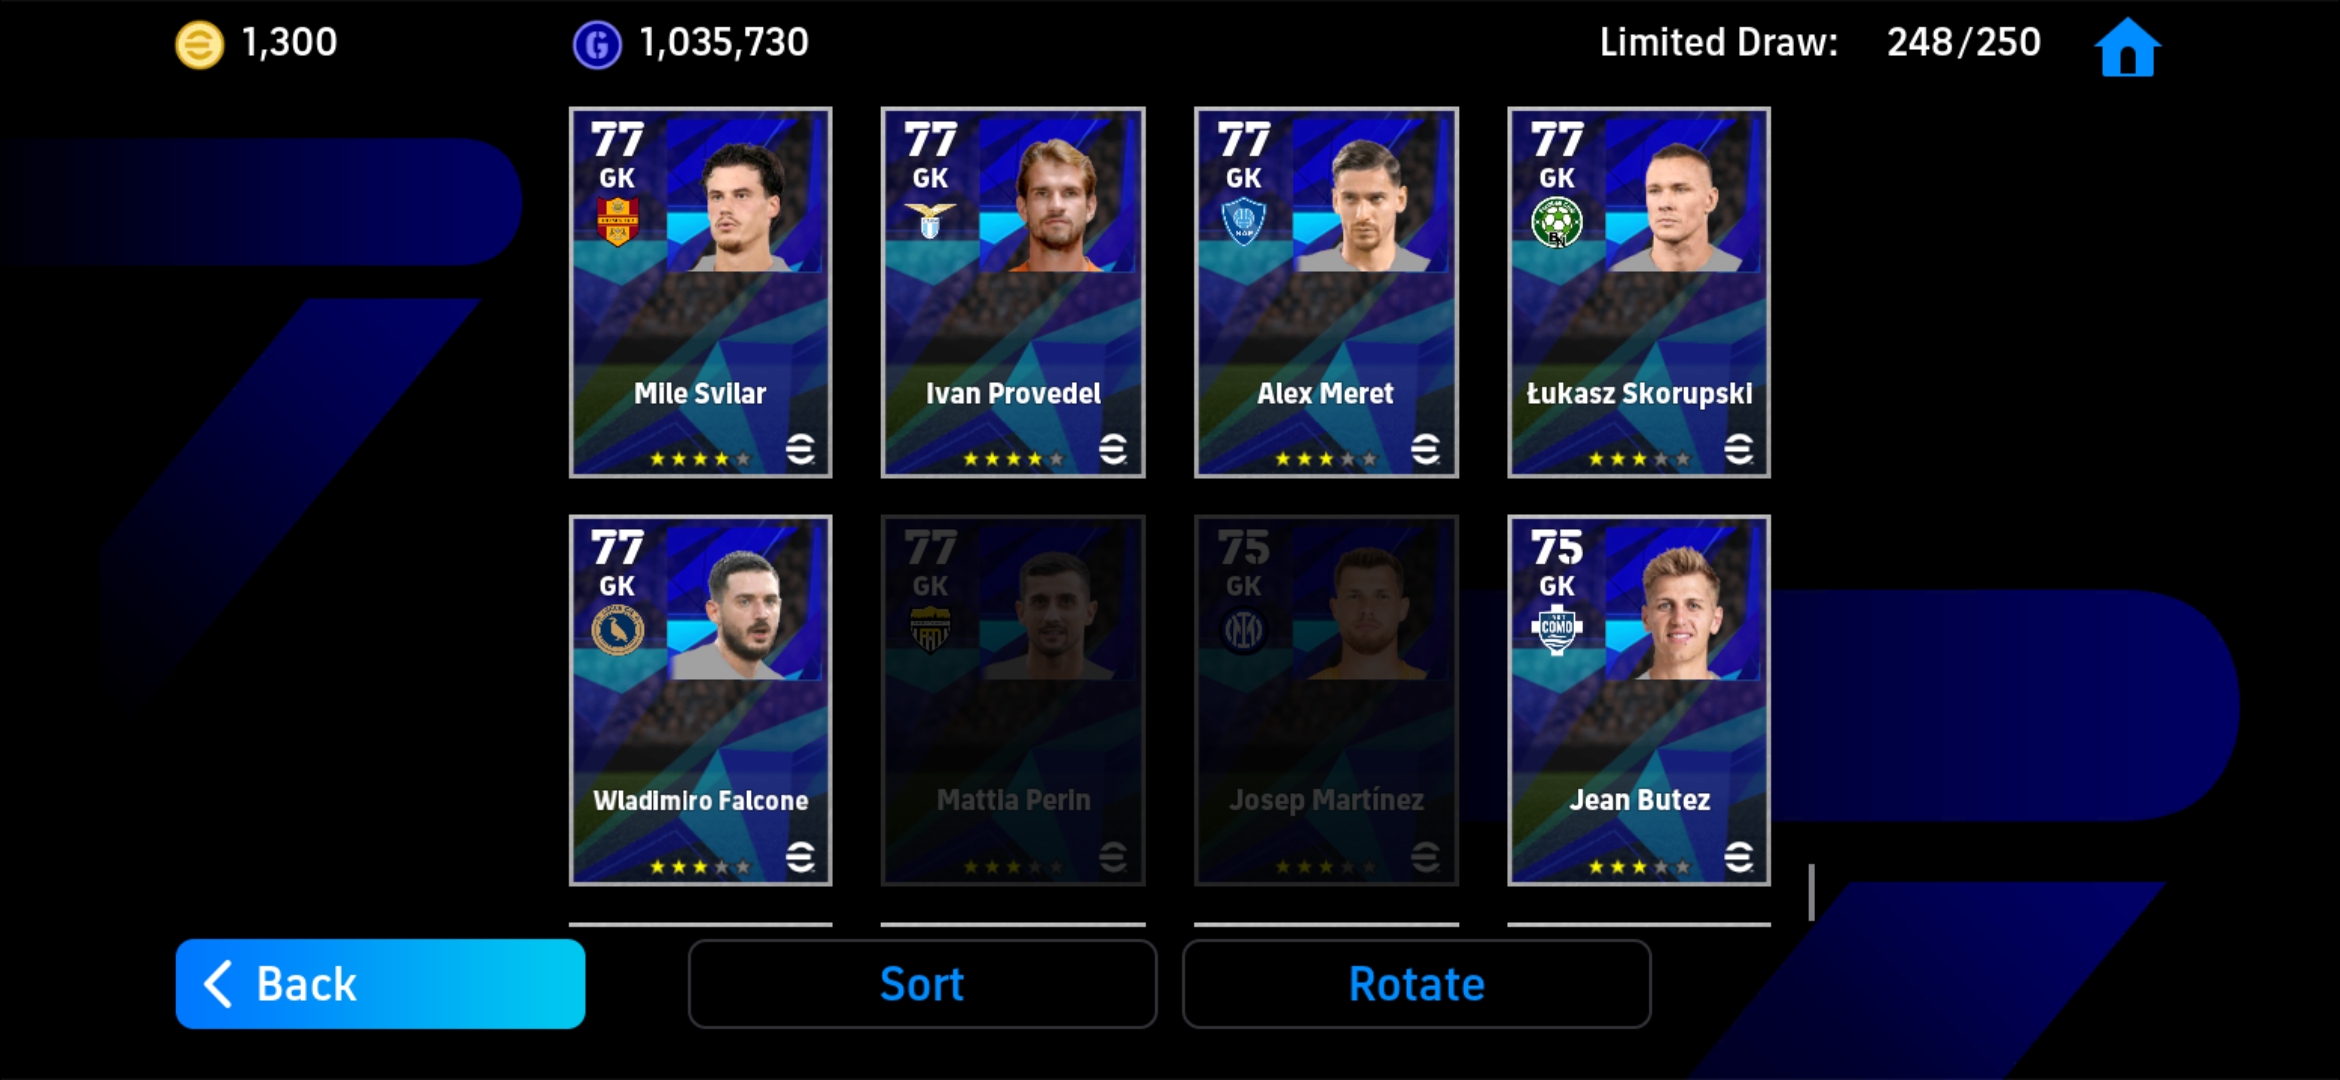The width and height of the screenshot is (2340, 1080).
Task: Select the Wladimiro Falcone player card
Action: point(700,700)
